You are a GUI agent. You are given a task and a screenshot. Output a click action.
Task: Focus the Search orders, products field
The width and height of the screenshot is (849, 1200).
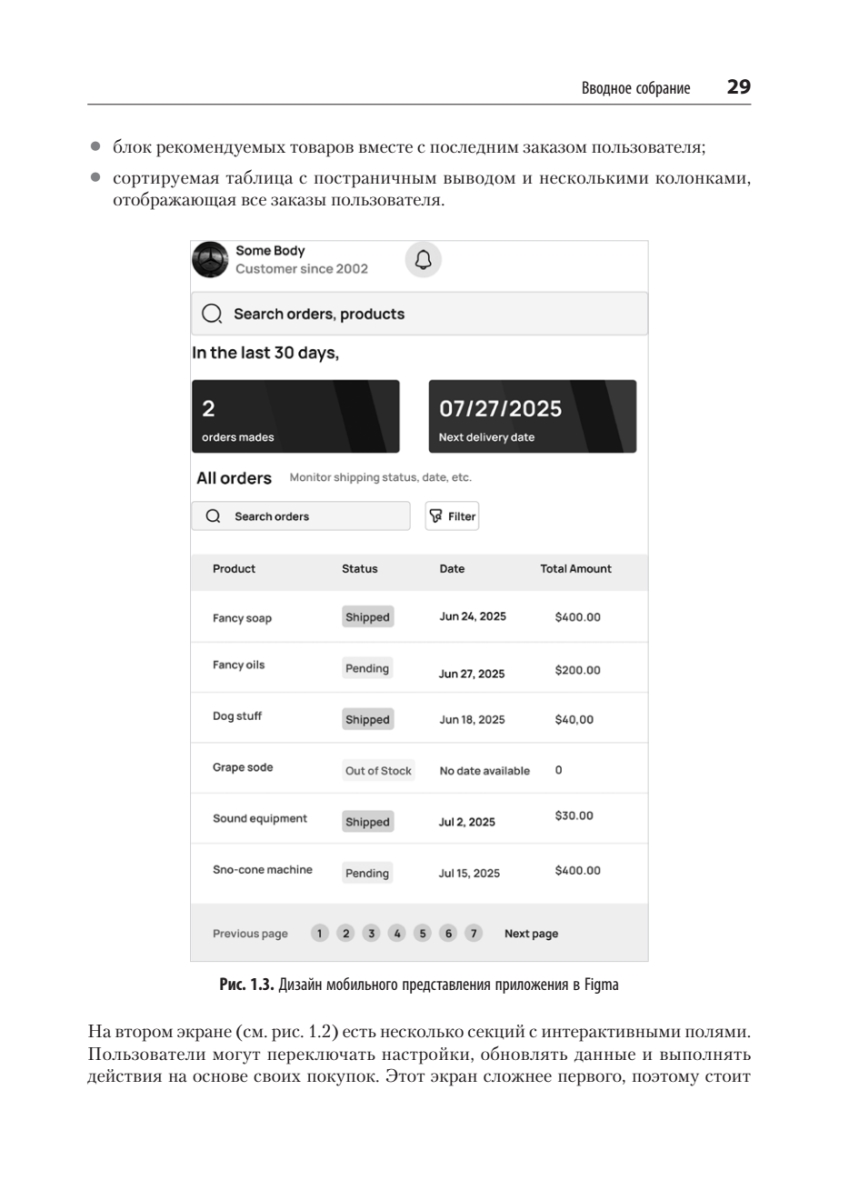420,314
